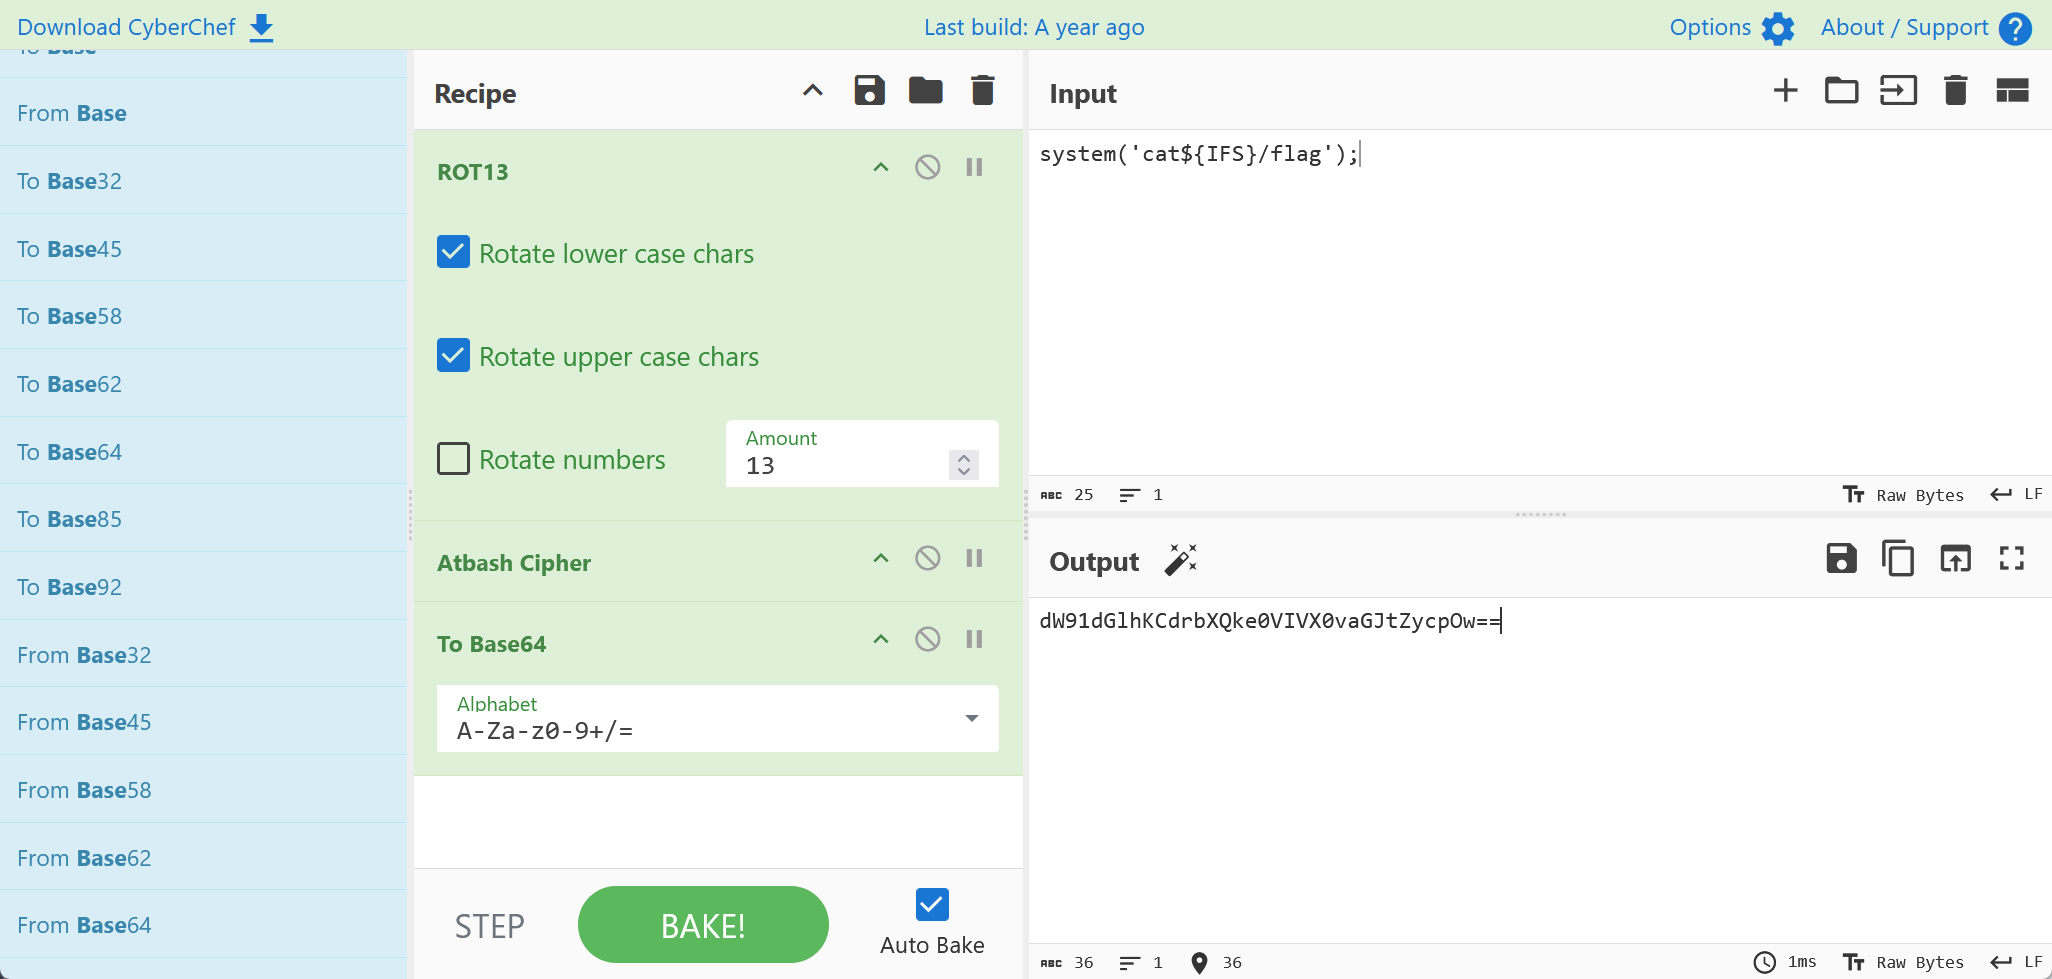
Task: Enable the Rotate numbers checkbox
Action: 453,459
